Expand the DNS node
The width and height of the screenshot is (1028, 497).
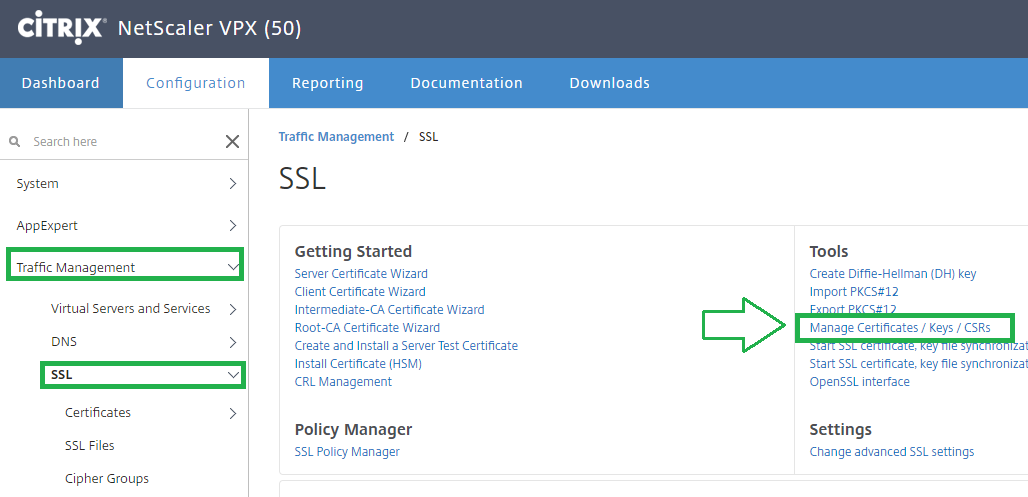232,342
